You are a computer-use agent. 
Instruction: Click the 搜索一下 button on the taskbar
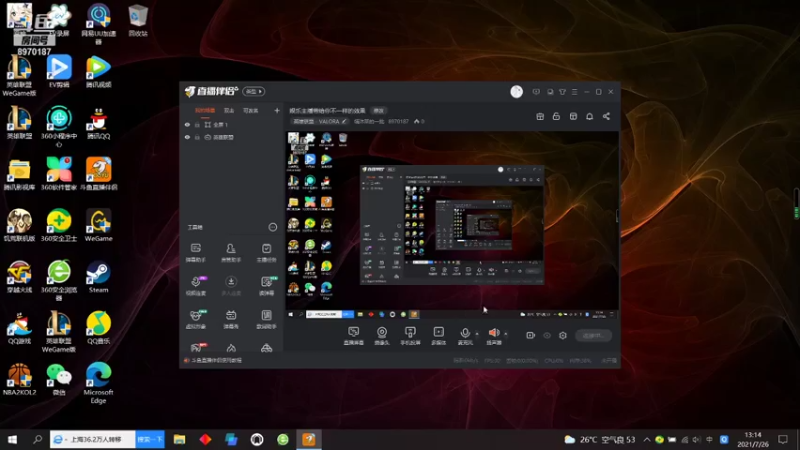(x=150, y=439)
